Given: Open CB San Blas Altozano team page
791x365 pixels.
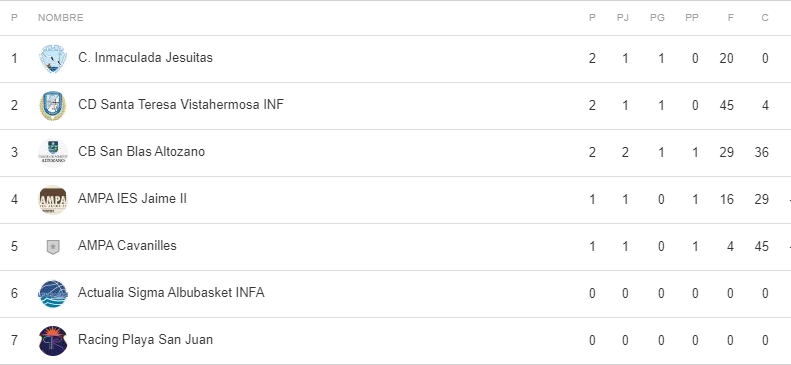Looking at the screenshot, I should [x=141, y=151].
